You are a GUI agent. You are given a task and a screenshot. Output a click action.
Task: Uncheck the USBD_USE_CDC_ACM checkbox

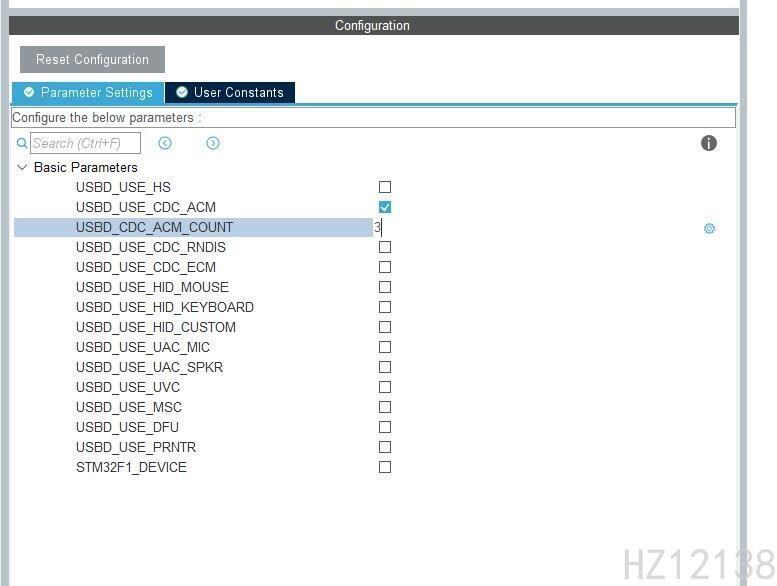coord(385,207)
